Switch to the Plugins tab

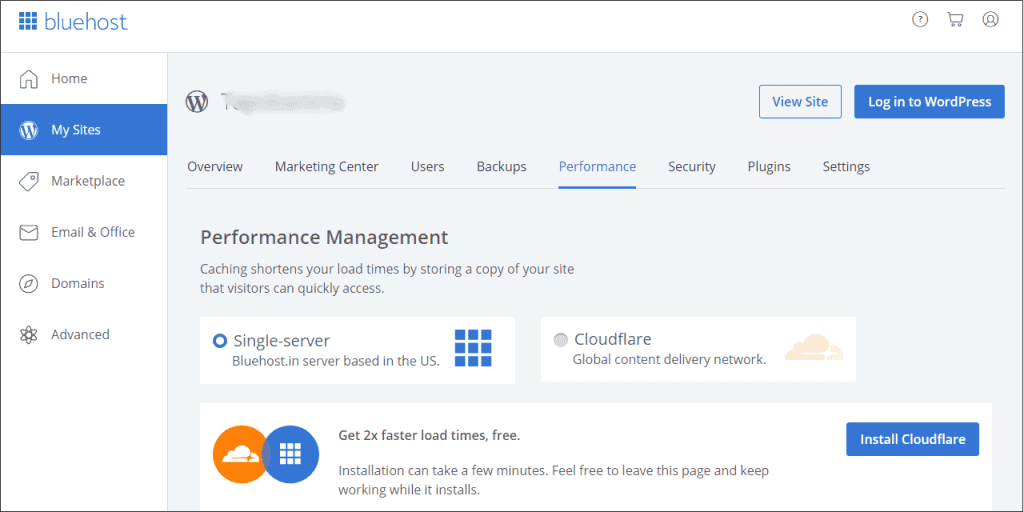pyautogui.click(x=769, y=167)
